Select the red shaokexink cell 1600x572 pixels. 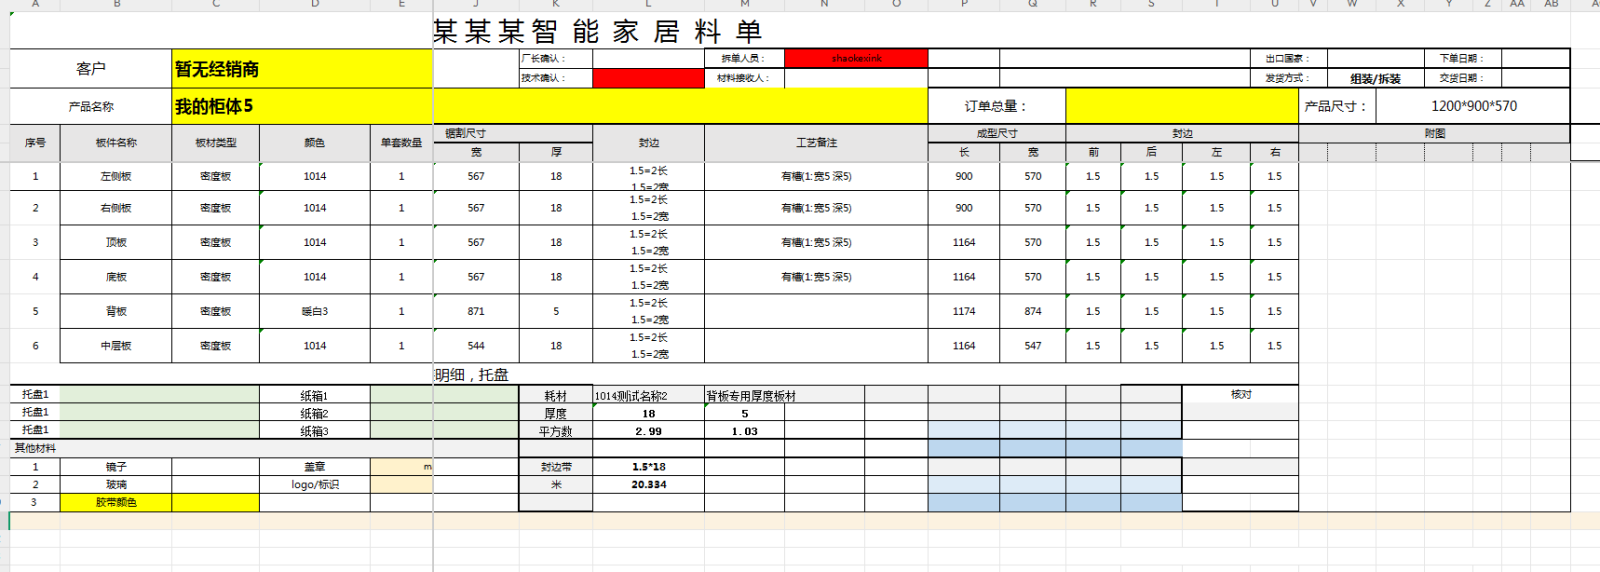click(856, 59)
